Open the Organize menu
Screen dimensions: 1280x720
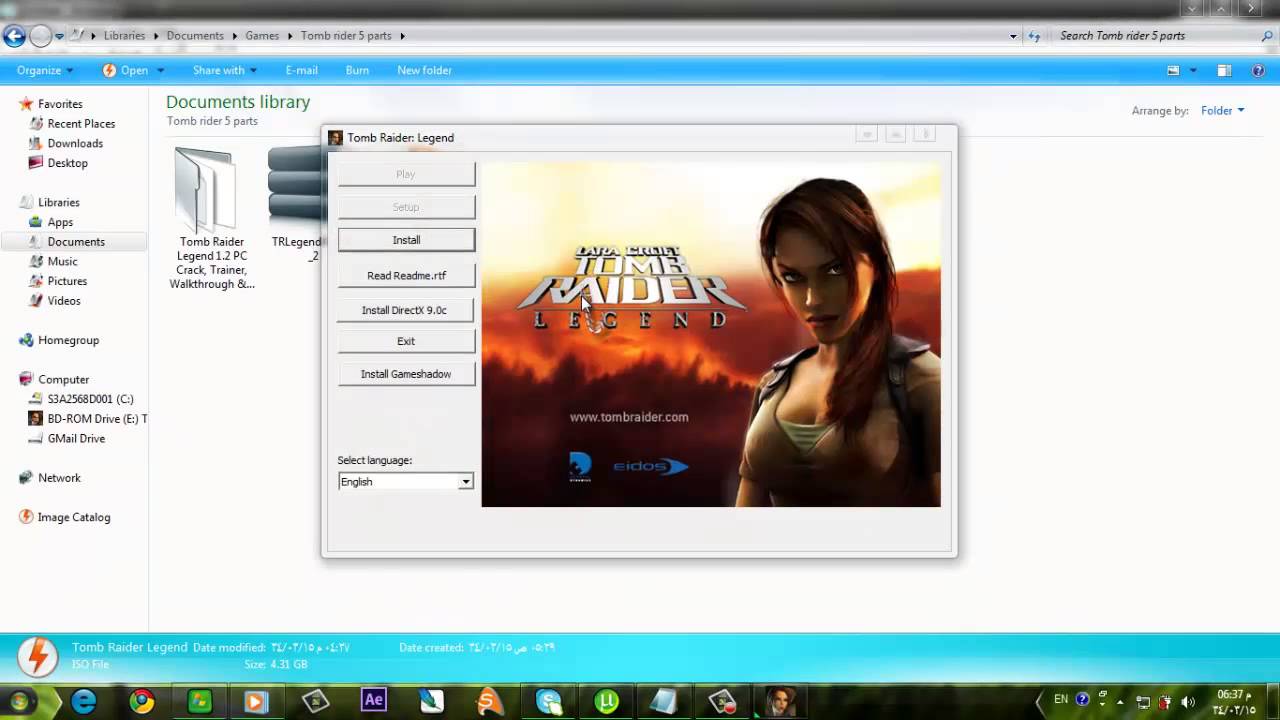tap(44, 70)
